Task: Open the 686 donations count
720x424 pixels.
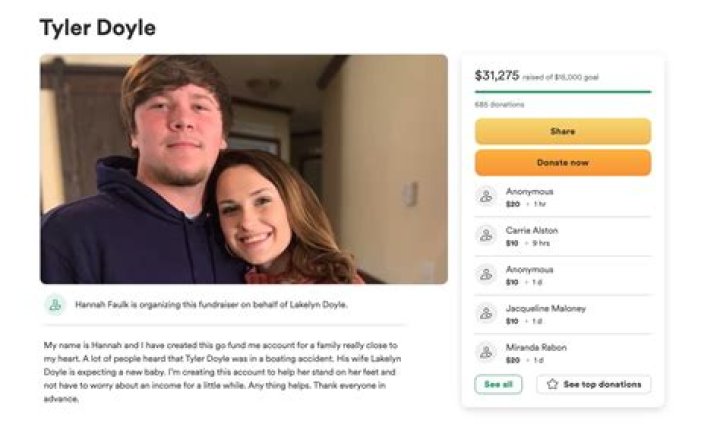Action: coord(499,104)
